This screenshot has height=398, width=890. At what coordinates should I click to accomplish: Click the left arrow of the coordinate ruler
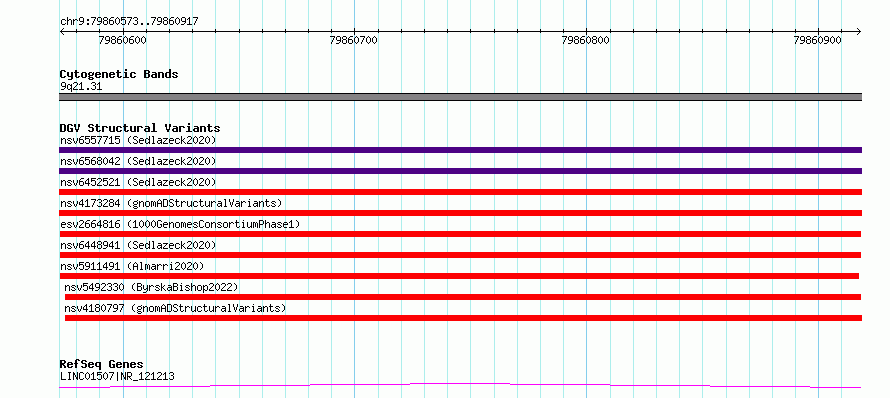tap(62, 31)
